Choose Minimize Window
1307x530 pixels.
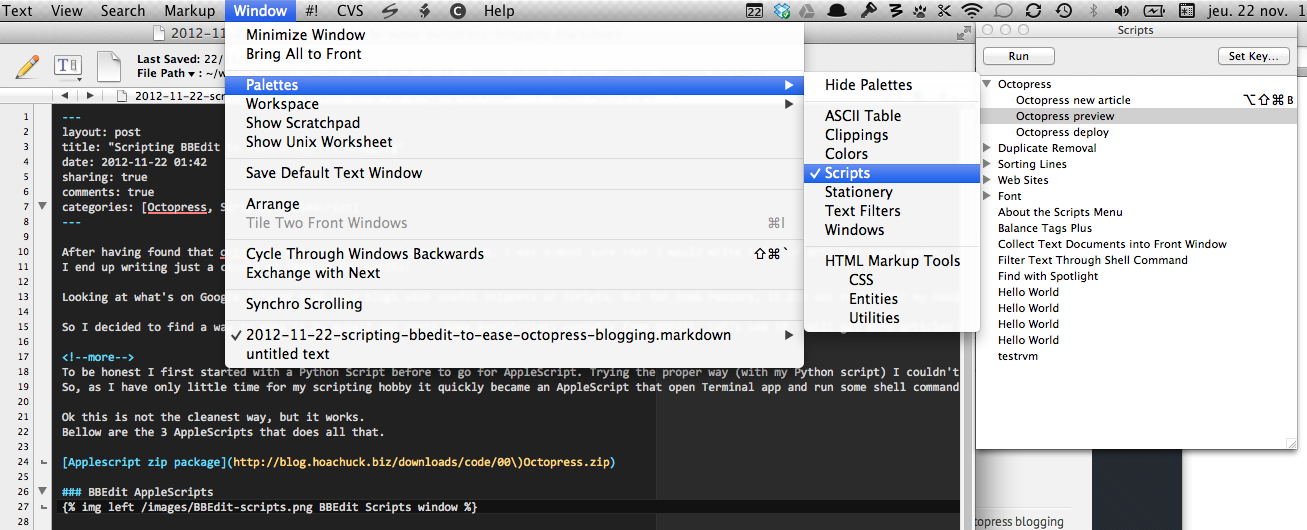pos(516,35)
